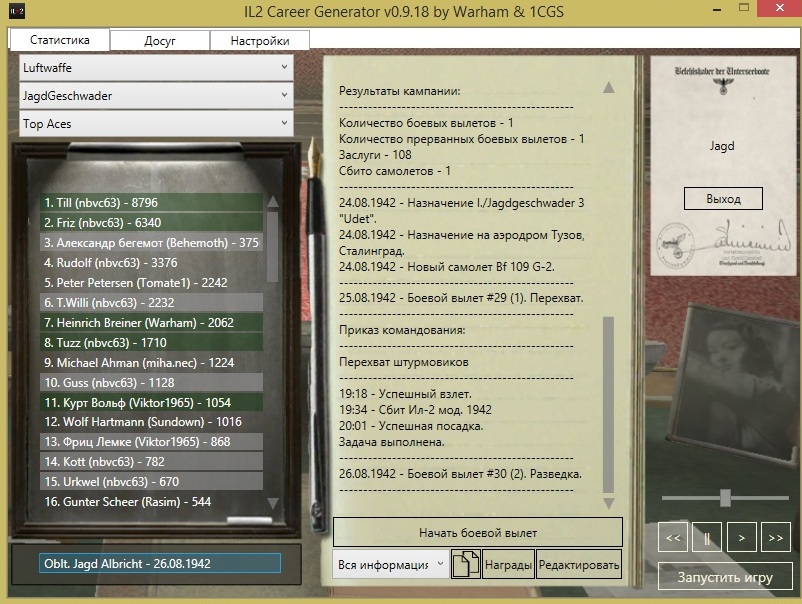Click the Выход exit button
This screenshot has width=802, height=604.
click(723, 198)
